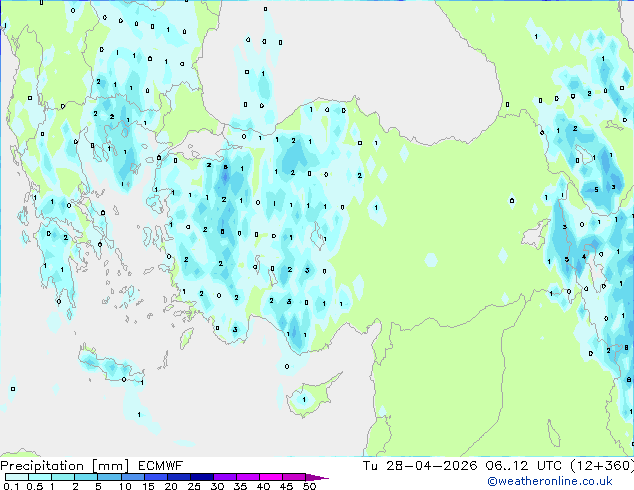Click the 20–25 mm legend color swatch
634x490 pixels.
[x=178, y=477]
